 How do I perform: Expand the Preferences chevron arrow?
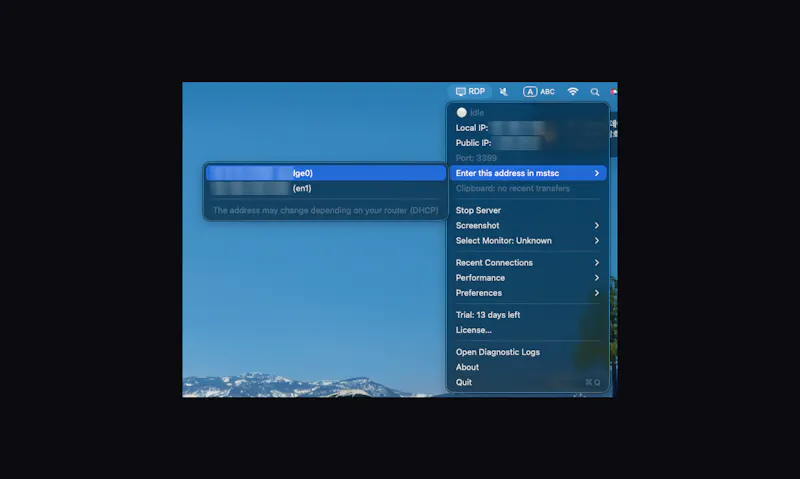[x=596, y=293]
